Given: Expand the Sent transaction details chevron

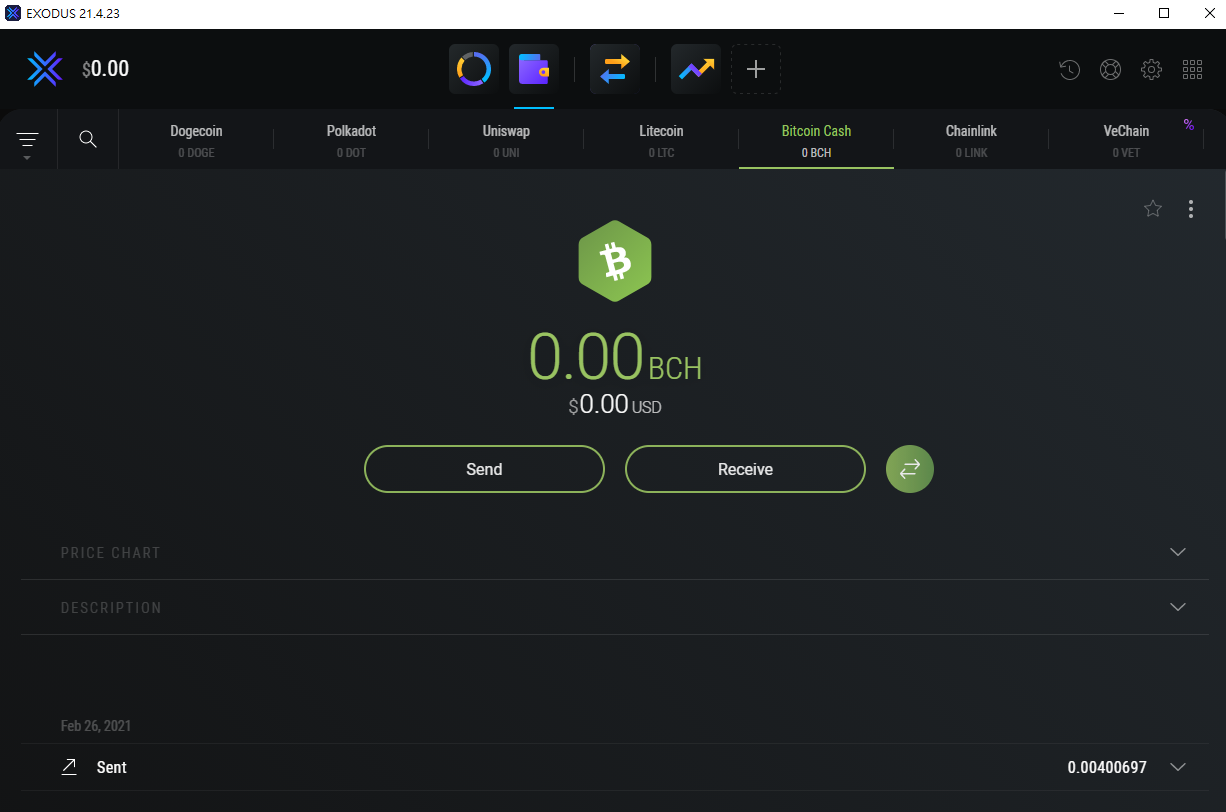Looking at the screenshot, I should point(1178,767).
